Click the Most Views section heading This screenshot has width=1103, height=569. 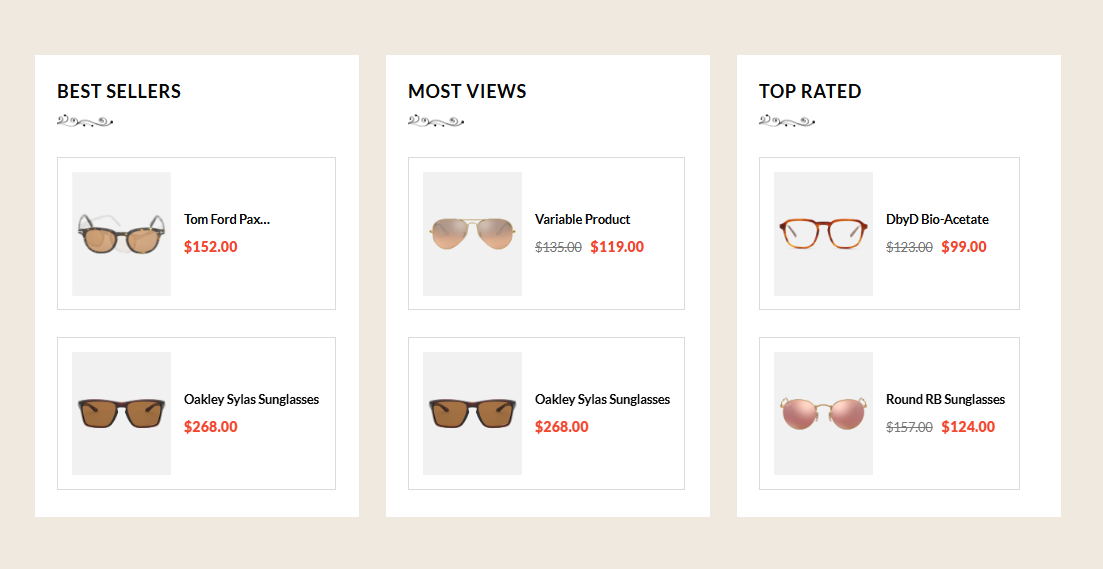pyautogui.click(x=467, y=91)
